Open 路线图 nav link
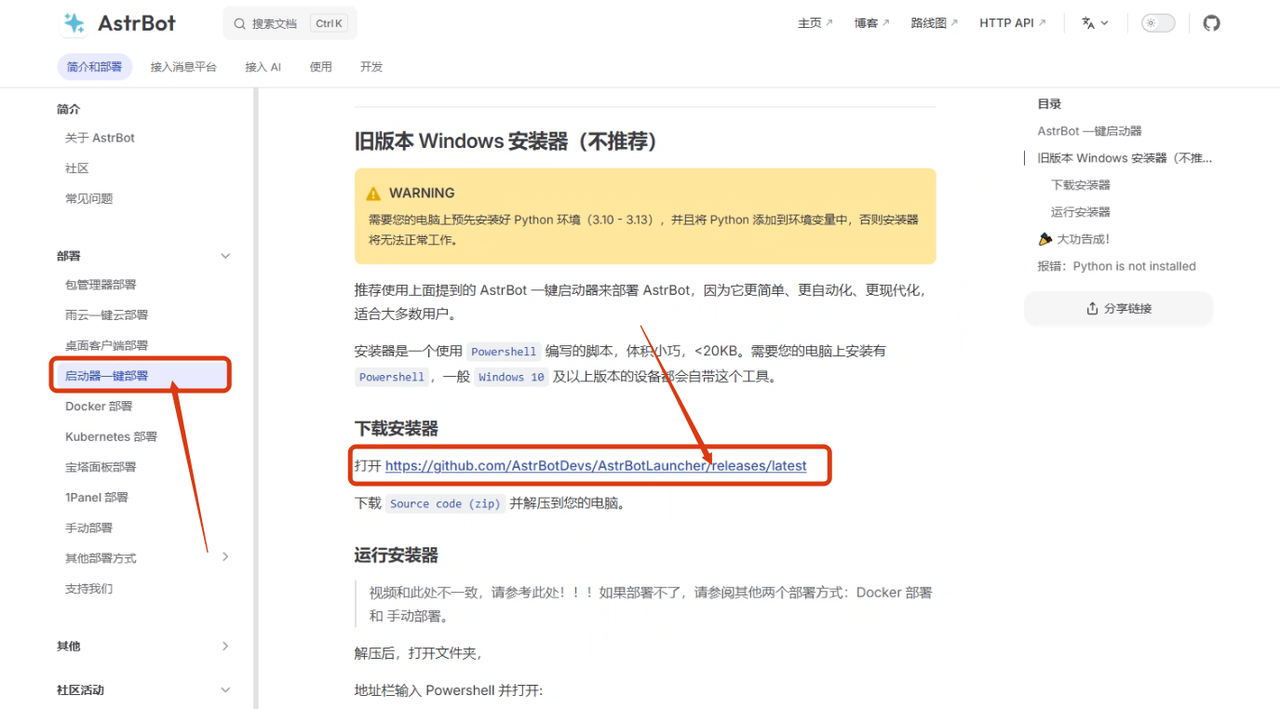 pos(934,23)
